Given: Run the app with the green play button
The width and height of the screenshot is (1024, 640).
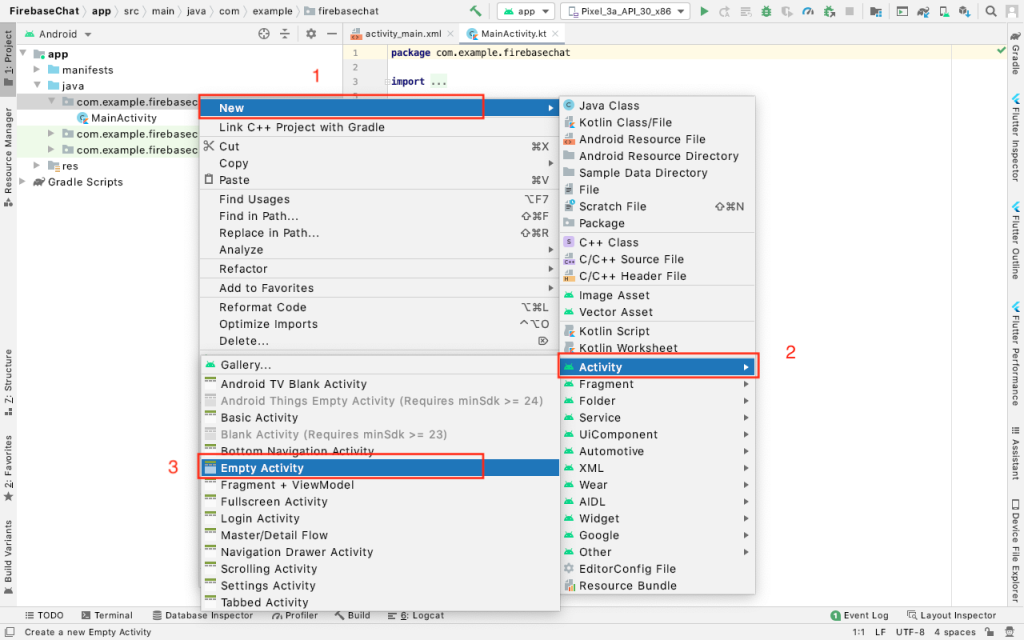Looking at the screenshot, I should click(x=704, y=11).
